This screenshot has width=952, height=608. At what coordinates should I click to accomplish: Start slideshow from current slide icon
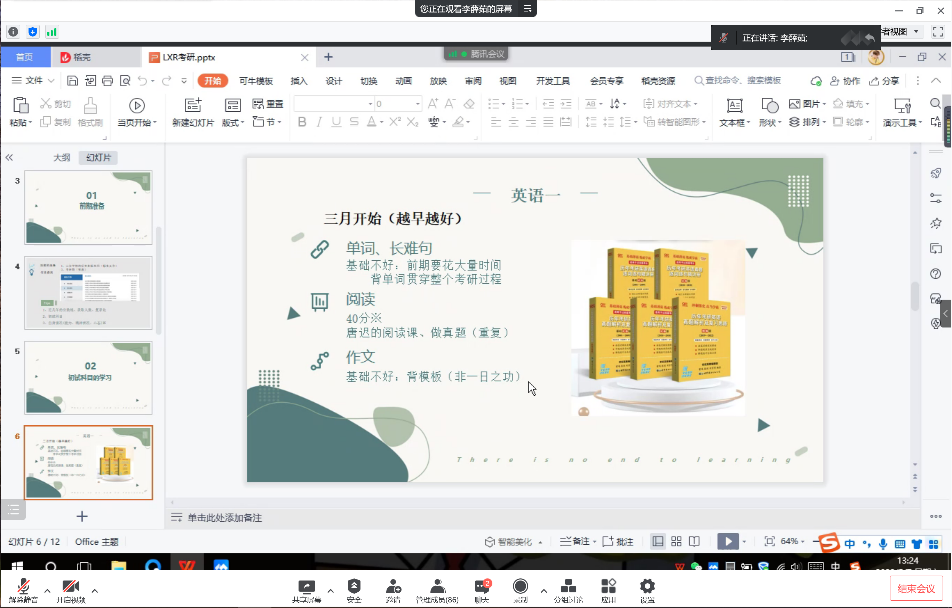coord(137,106)
